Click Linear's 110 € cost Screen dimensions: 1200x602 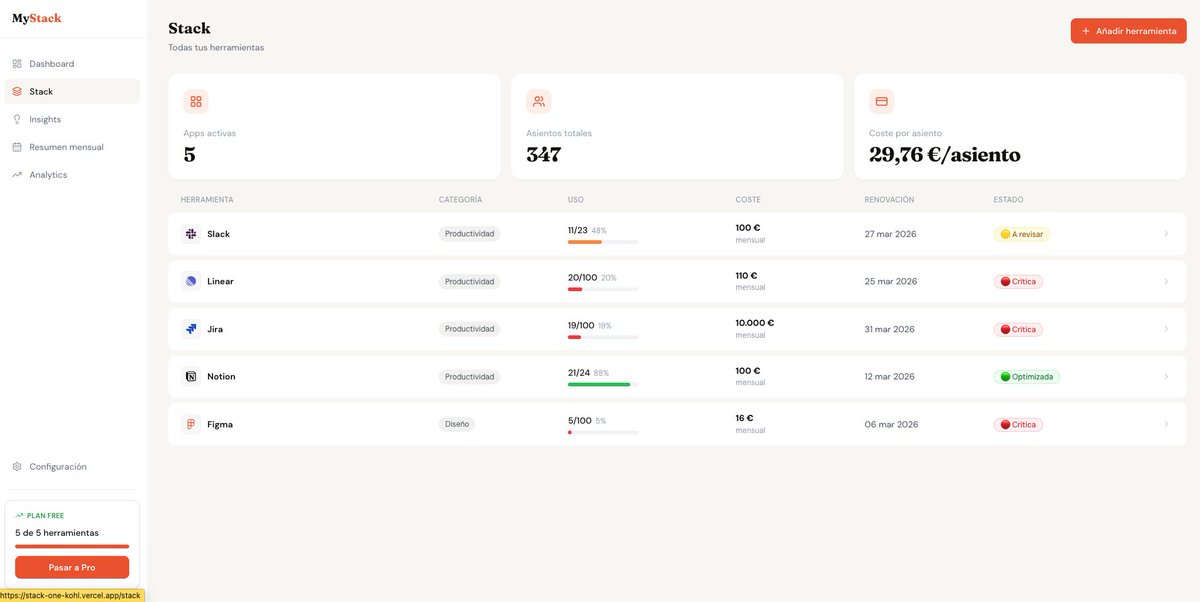pyautogui.click(x=747, y=275)
